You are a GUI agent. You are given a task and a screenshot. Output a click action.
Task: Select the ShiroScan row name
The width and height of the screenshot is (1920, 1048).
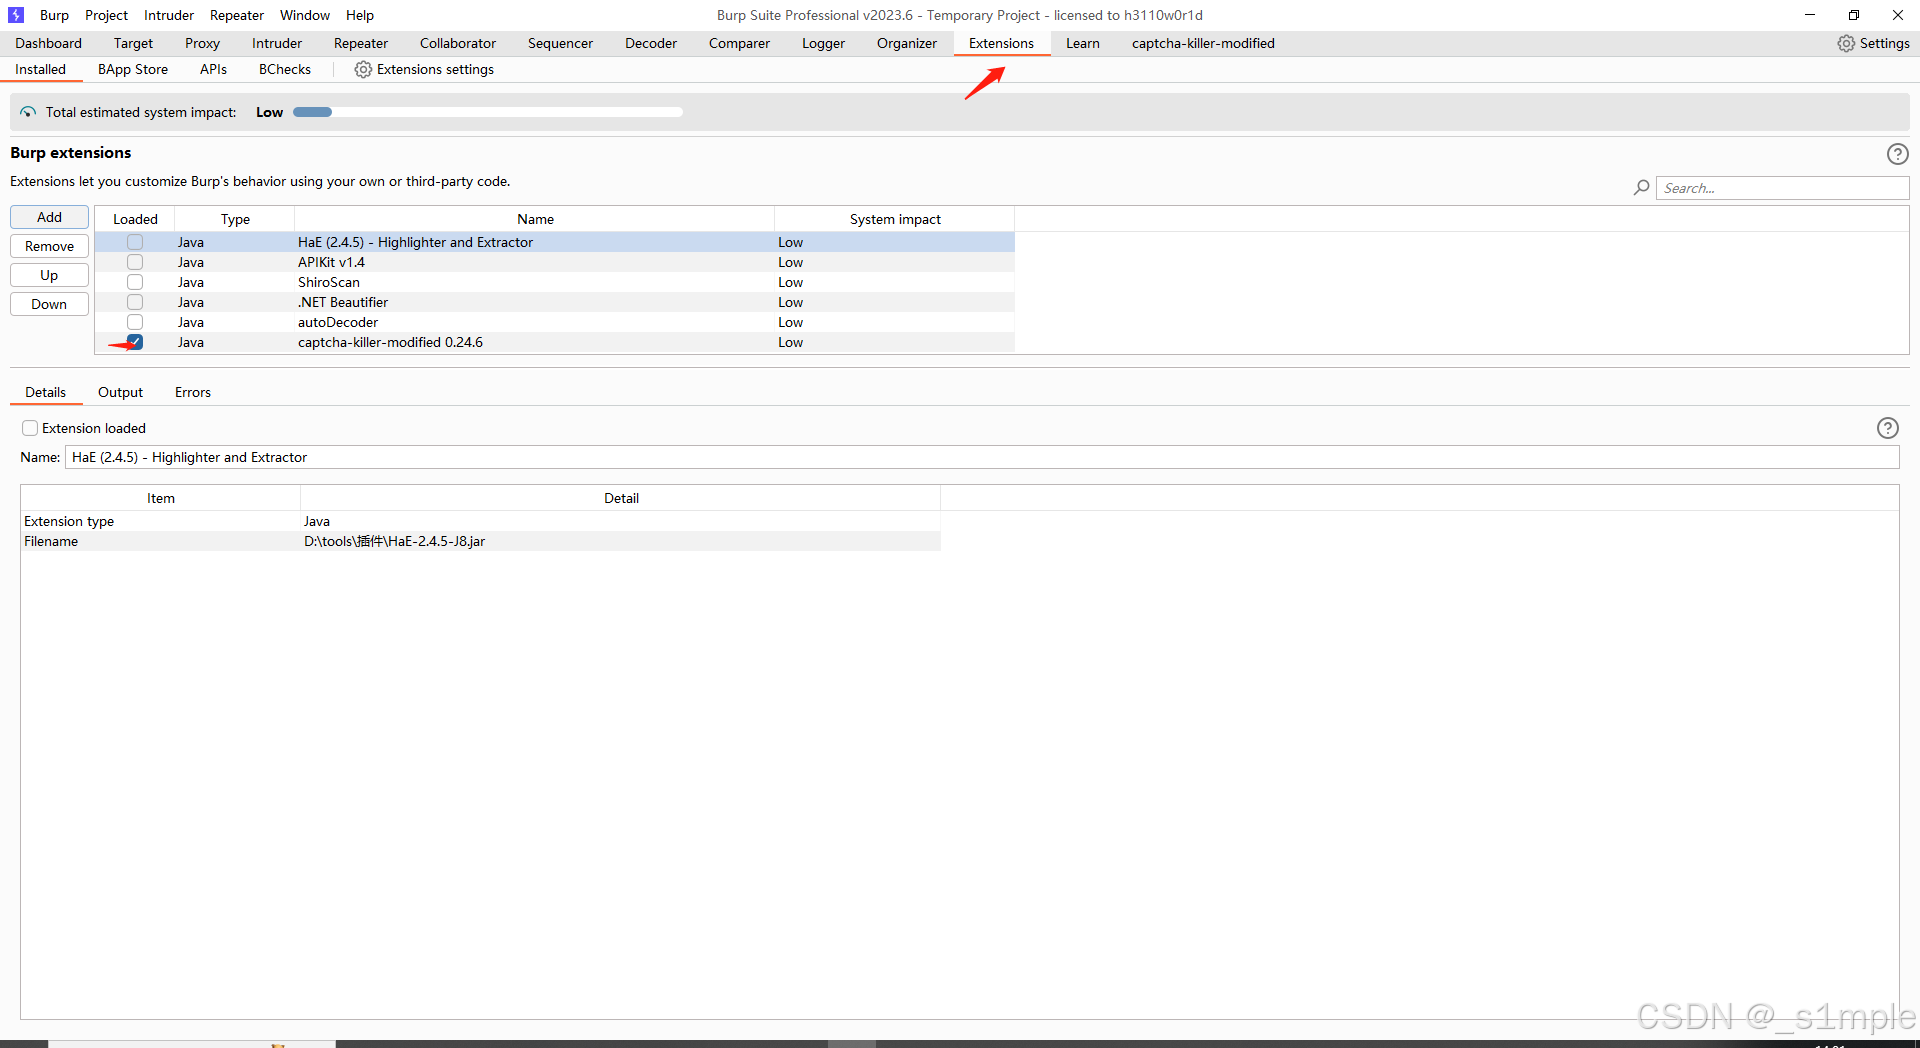click(x=329, y=282)
